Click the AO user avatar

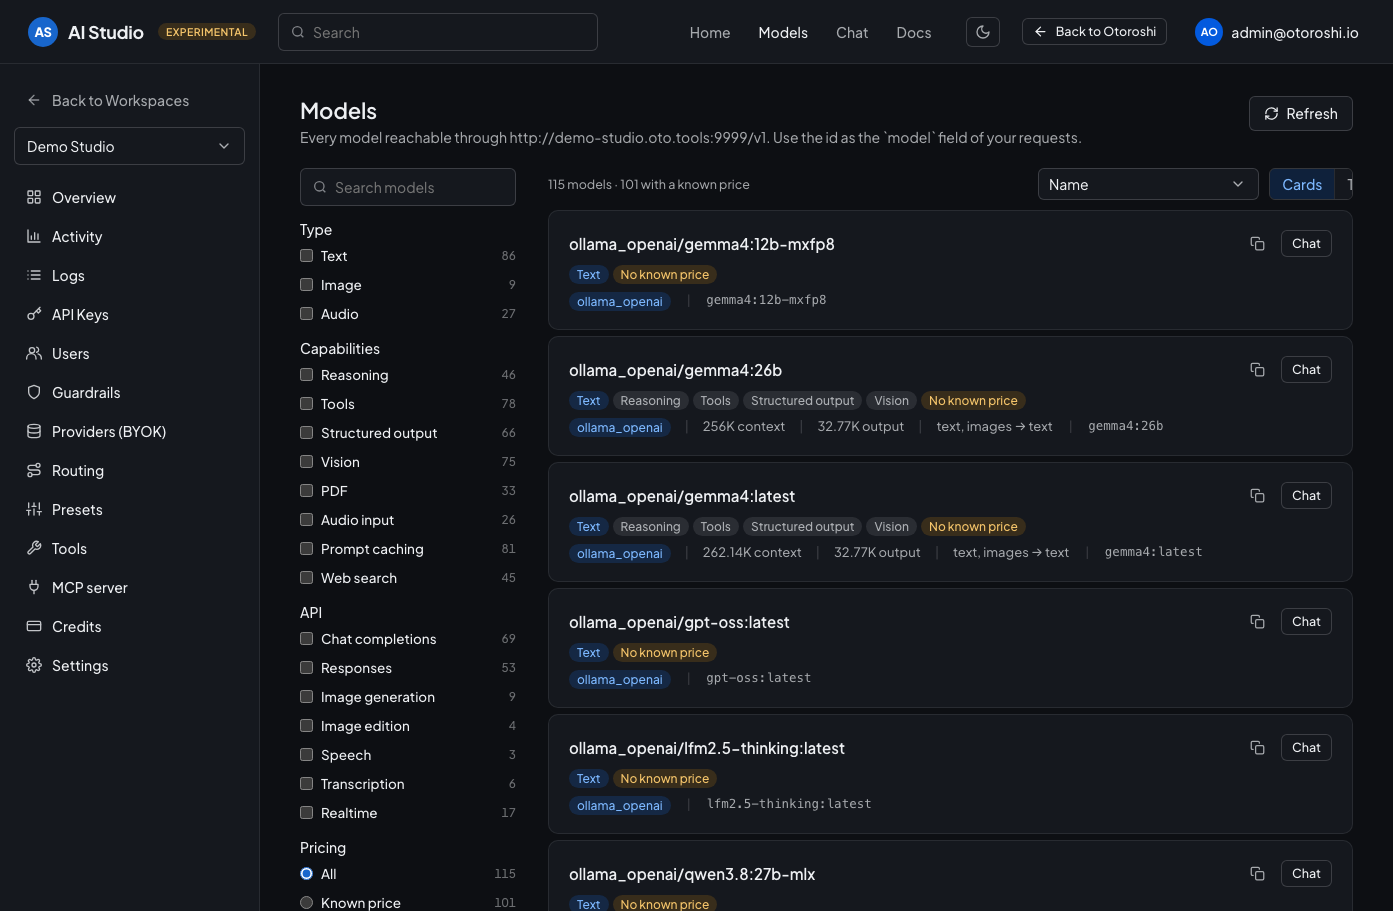point(1209,32)
